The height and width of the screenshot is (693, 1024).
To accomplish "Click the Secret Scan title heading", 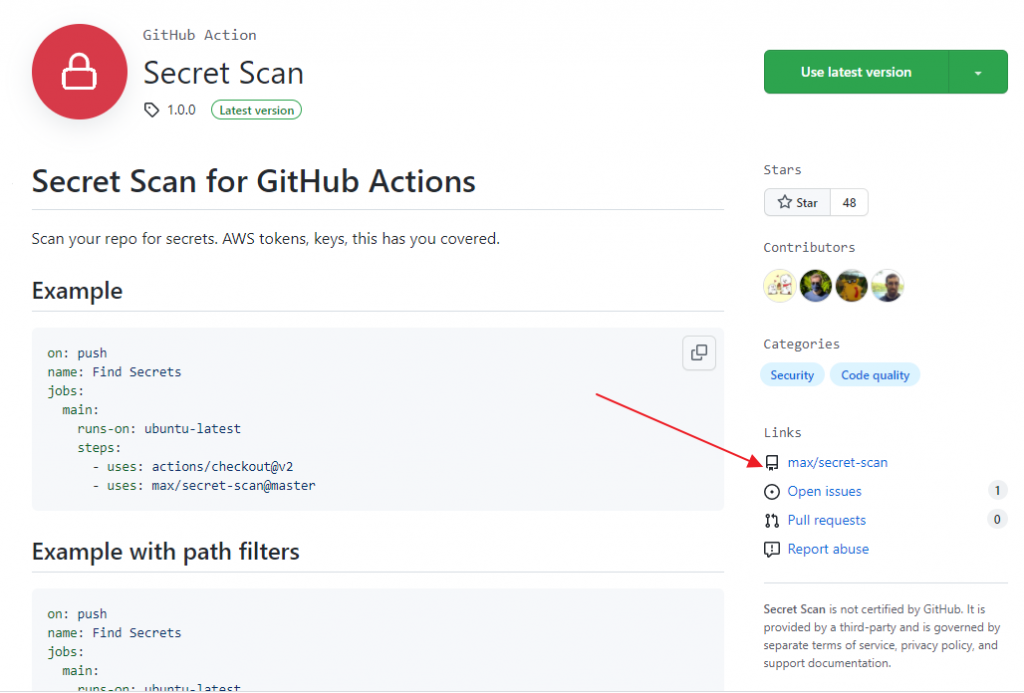I will [223, 73].
